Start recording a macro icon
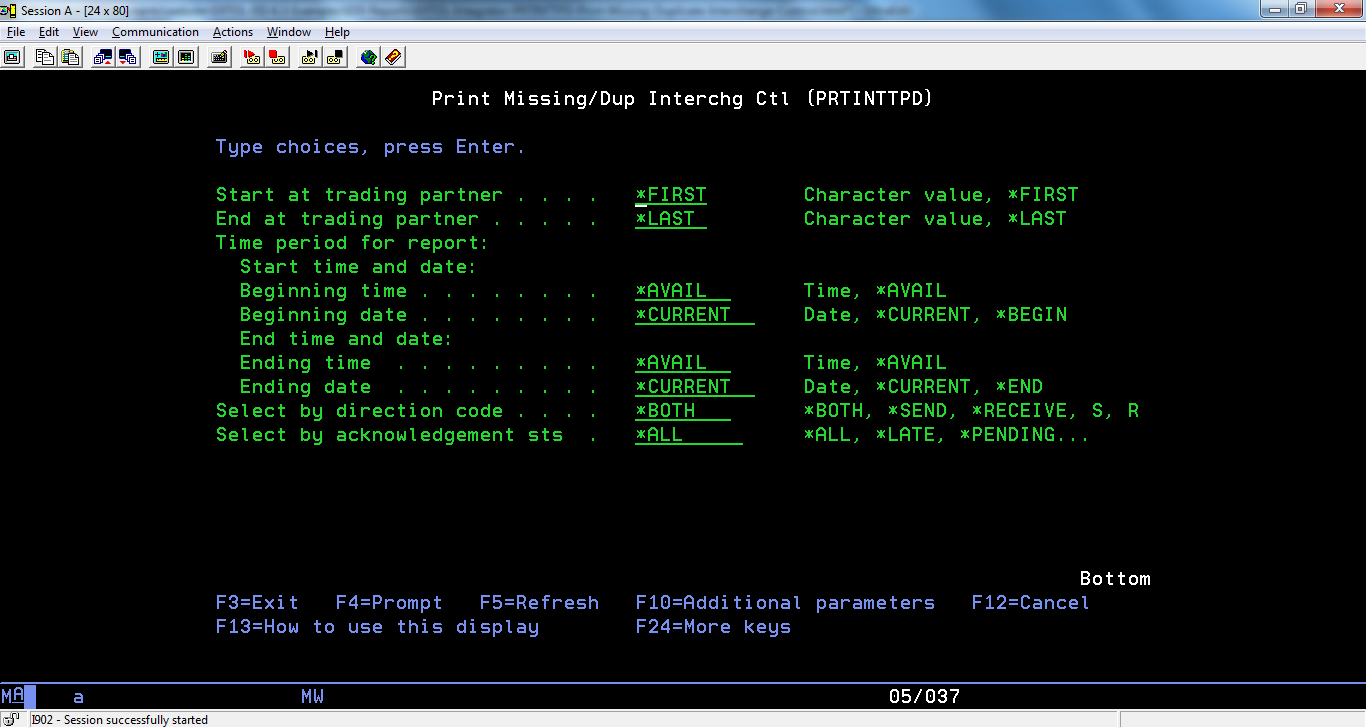1366x728 pixels. coord(252,57)
